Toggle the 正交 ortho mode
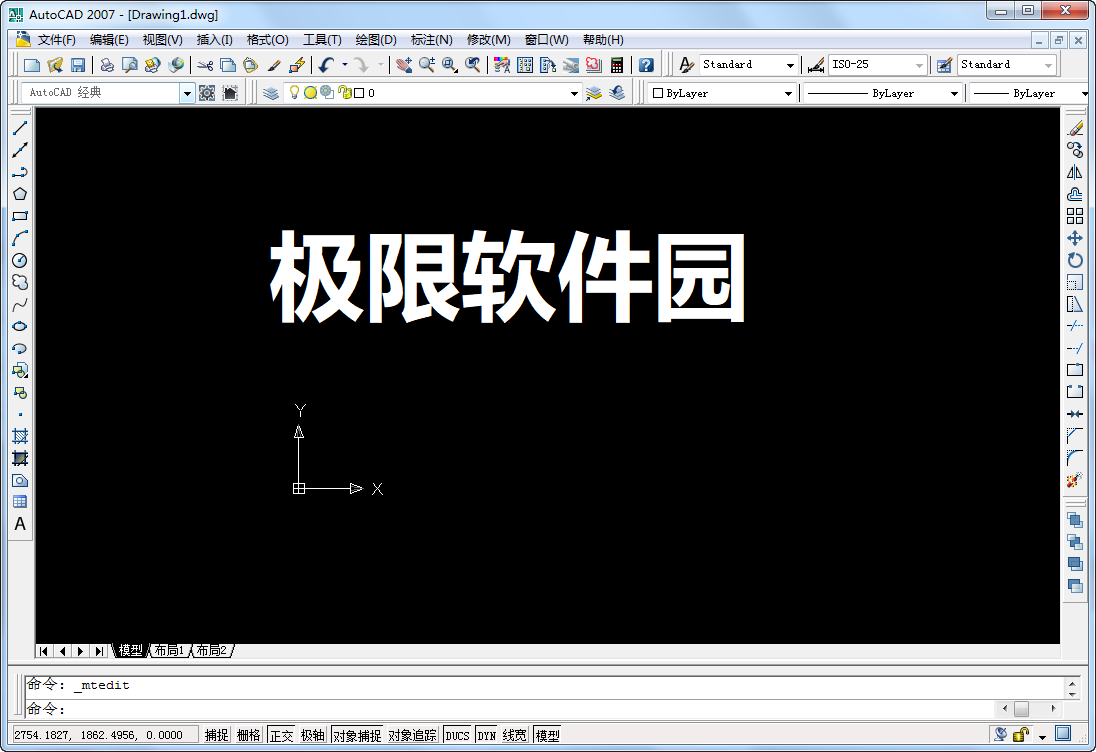Viewport: 1096px width, 752px height. click(x=282, y=735)
